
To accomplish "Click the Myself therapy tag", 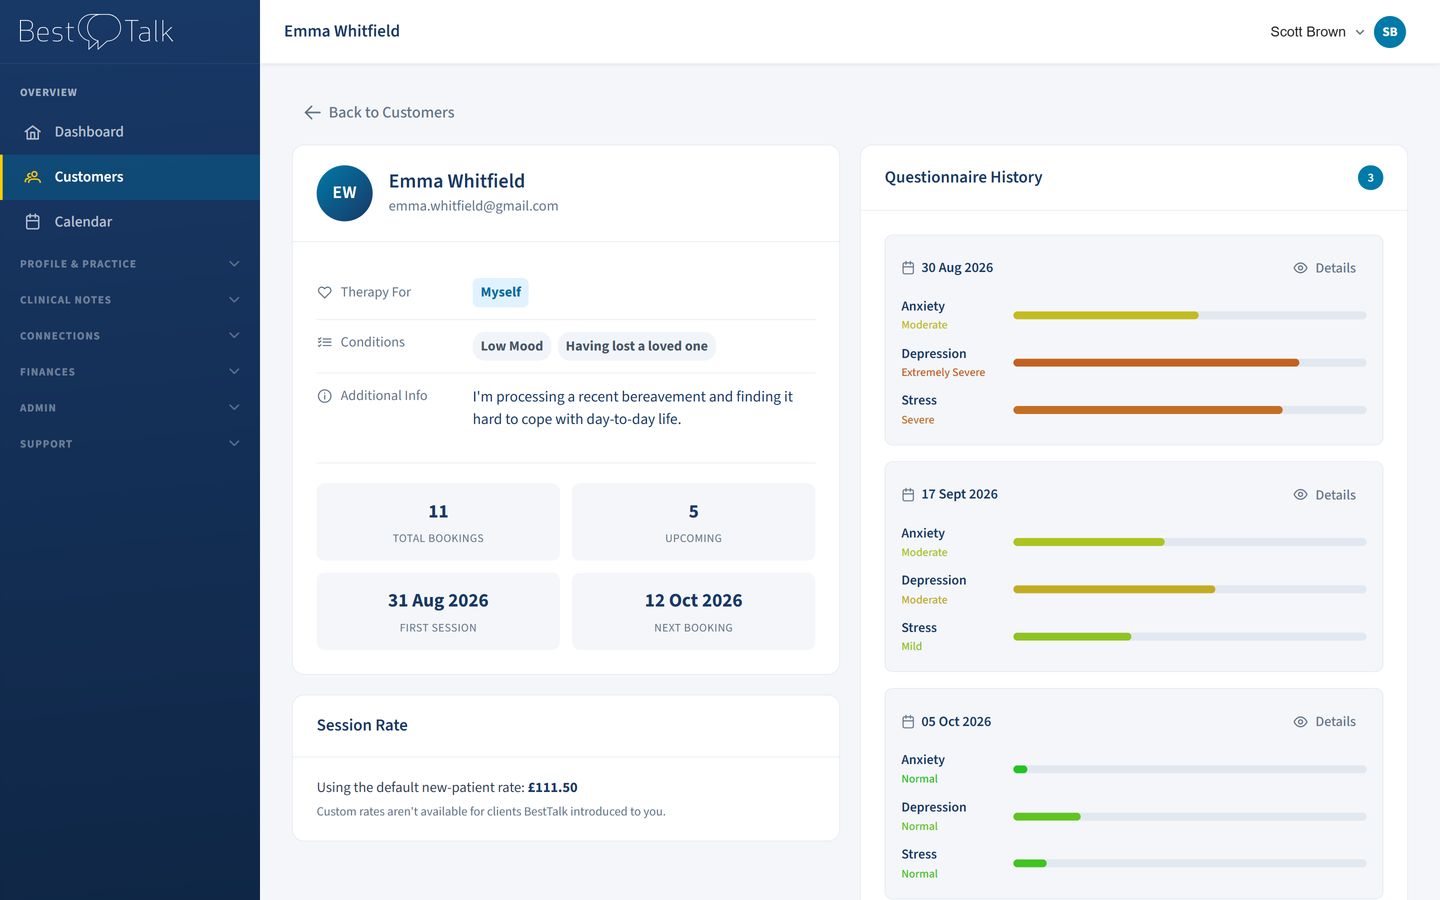I will tap(500, 293).
